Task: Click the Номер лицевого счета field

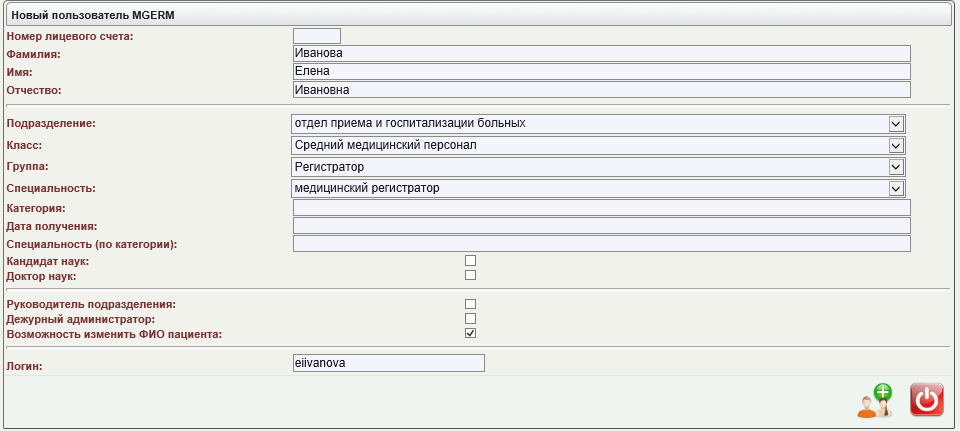Action: [x=316, y=37]
